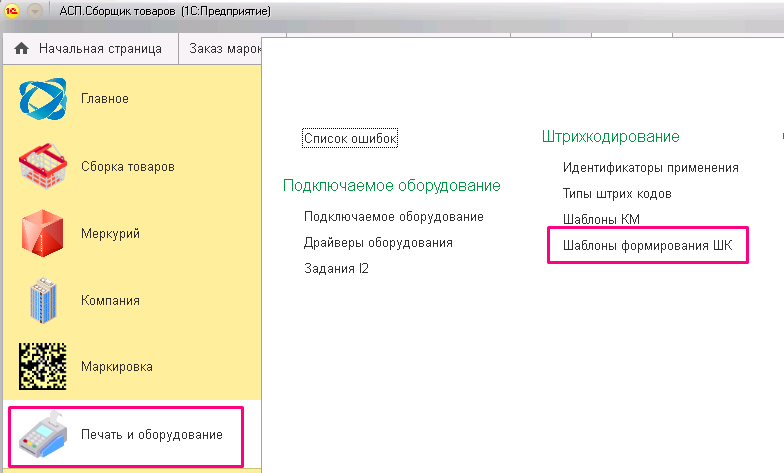Open Драйверы оборудования
Viewport: 784px width, 473px height.
click(x=378, y=242)
